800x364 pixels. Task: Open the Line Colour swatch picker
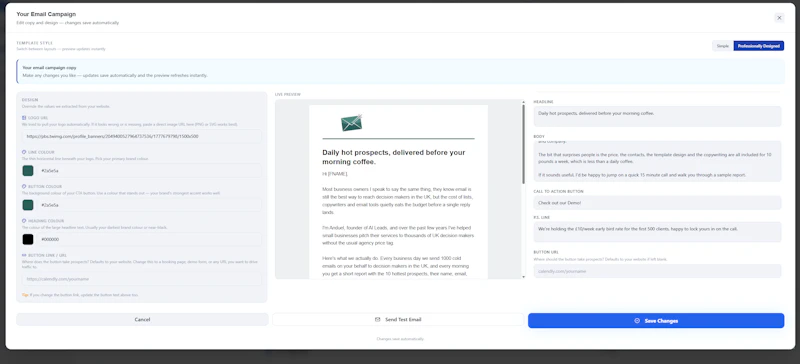[x=28, y=171]
